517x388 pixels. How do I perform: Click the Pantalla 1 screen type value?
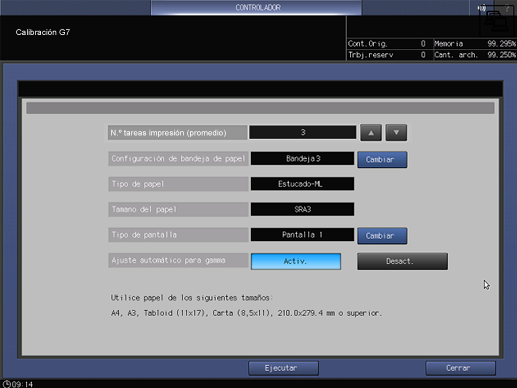click(302, 235)
